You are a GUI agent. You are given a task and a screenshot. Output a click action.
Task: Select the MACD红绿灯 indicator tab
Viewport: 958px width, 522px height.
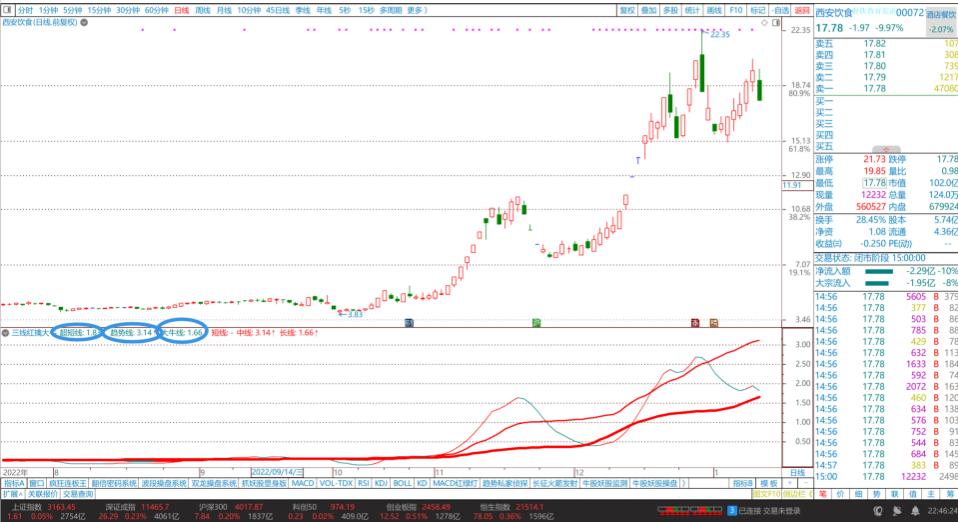click(x=455, y=483)
